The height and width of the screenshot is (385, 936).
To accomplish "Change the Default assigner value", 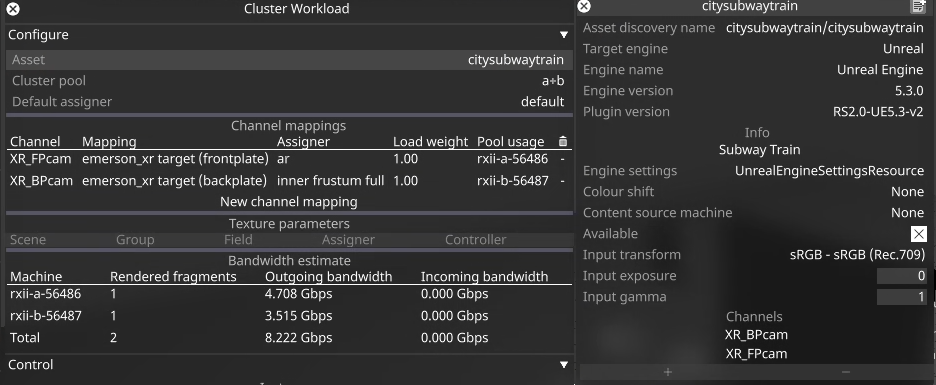I will 542,101.
